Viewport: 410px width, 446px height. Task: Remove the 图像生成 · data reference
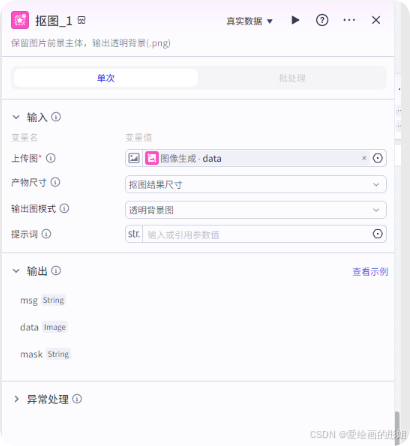click(x=364, y=158)
